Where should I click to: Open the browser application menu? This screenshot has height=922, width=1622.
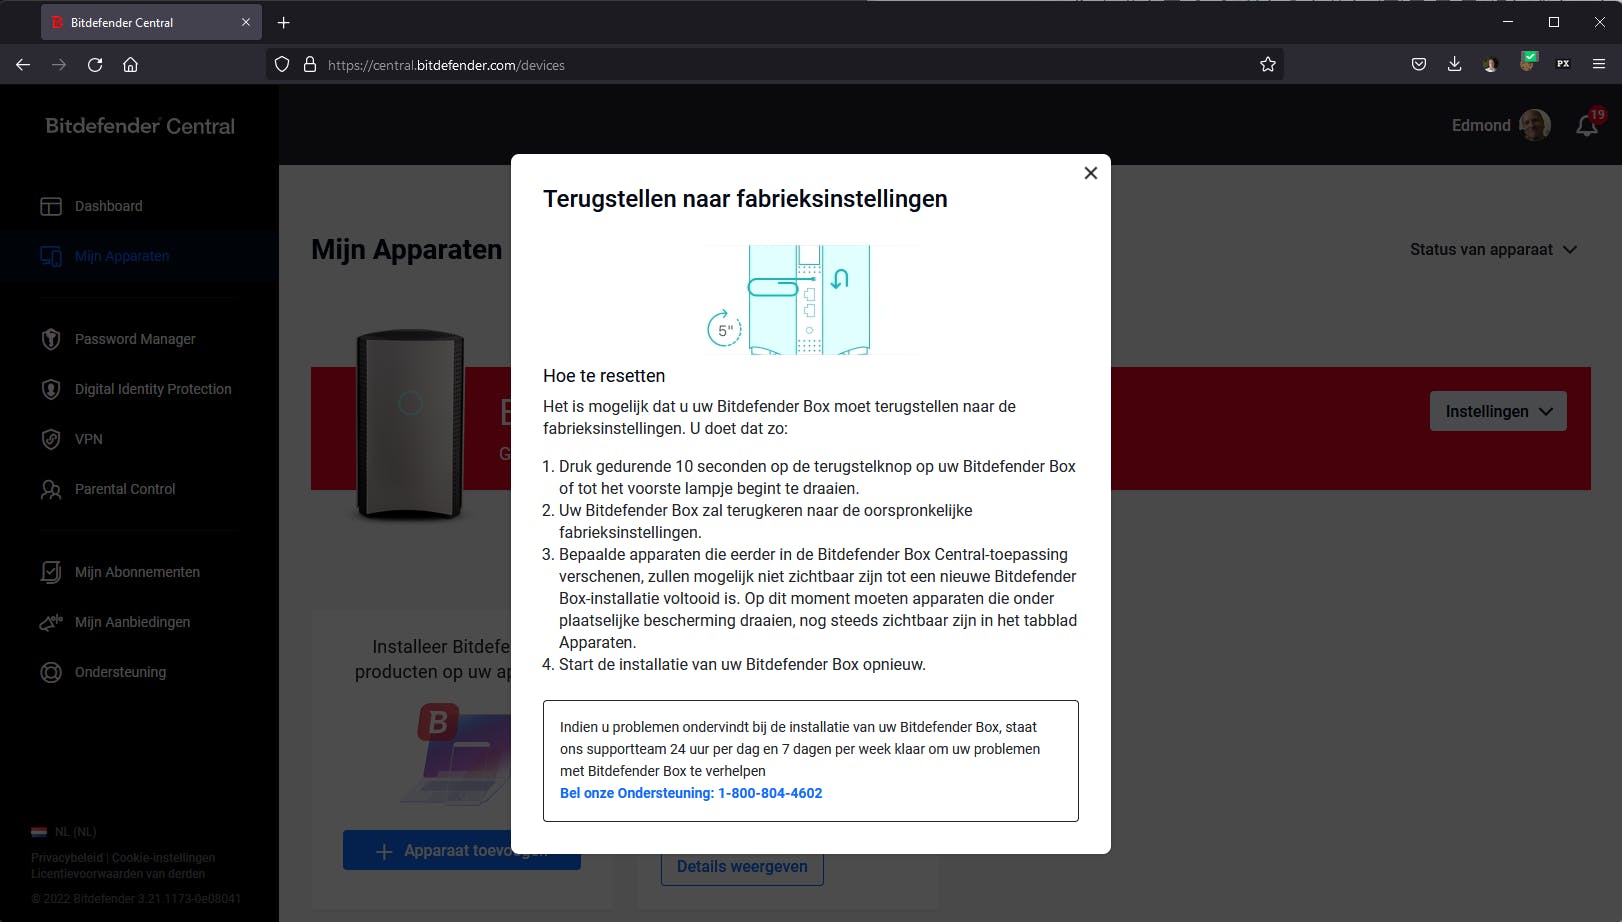click(1599, 65)
